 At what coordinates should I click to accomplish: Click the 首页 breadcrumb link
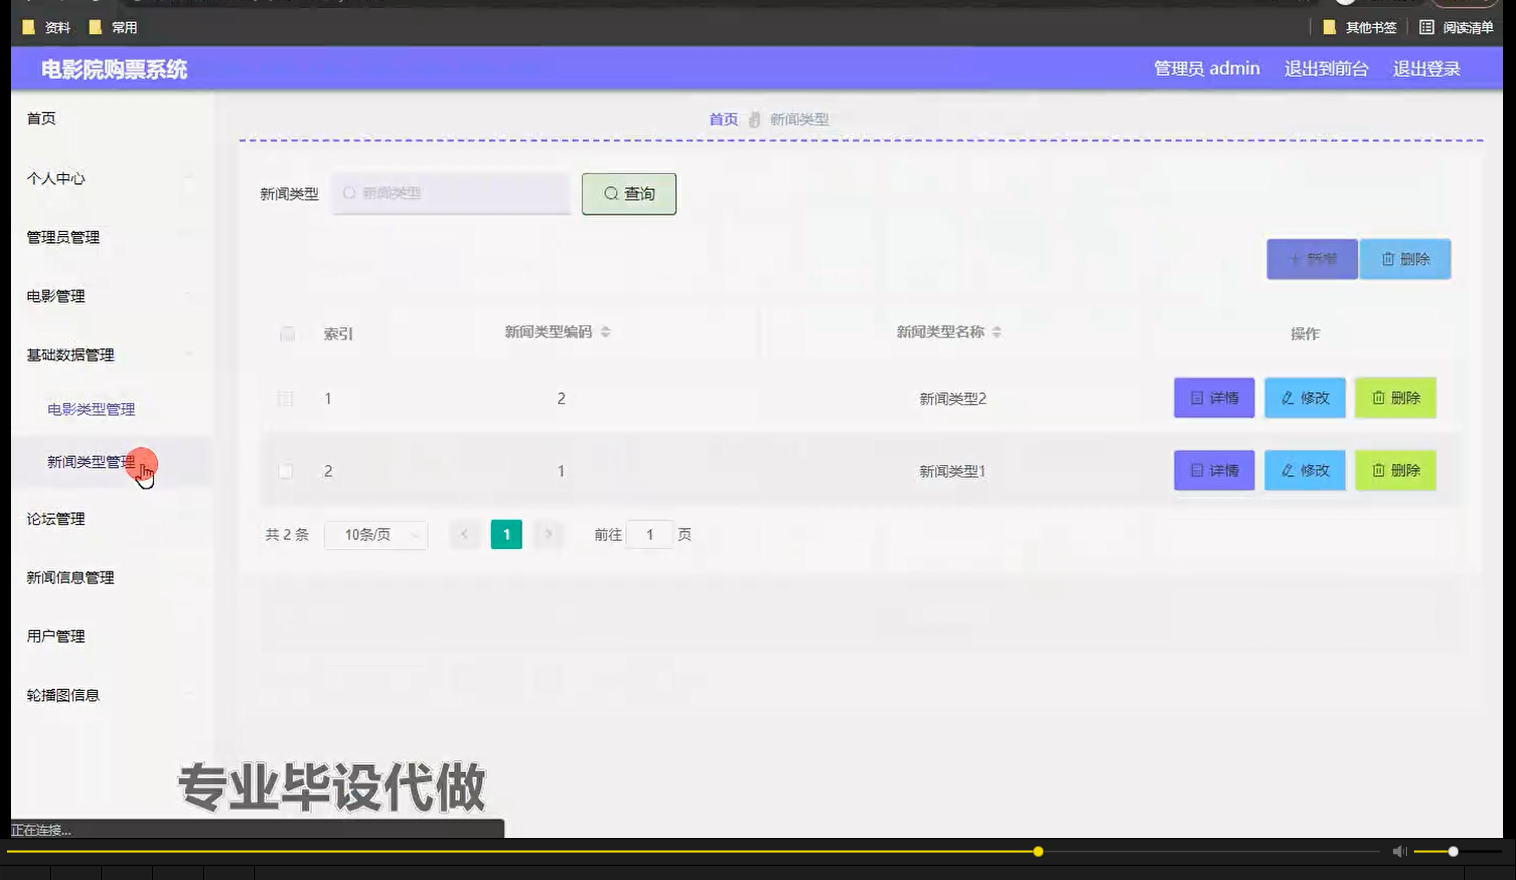[x=722, y=118]
